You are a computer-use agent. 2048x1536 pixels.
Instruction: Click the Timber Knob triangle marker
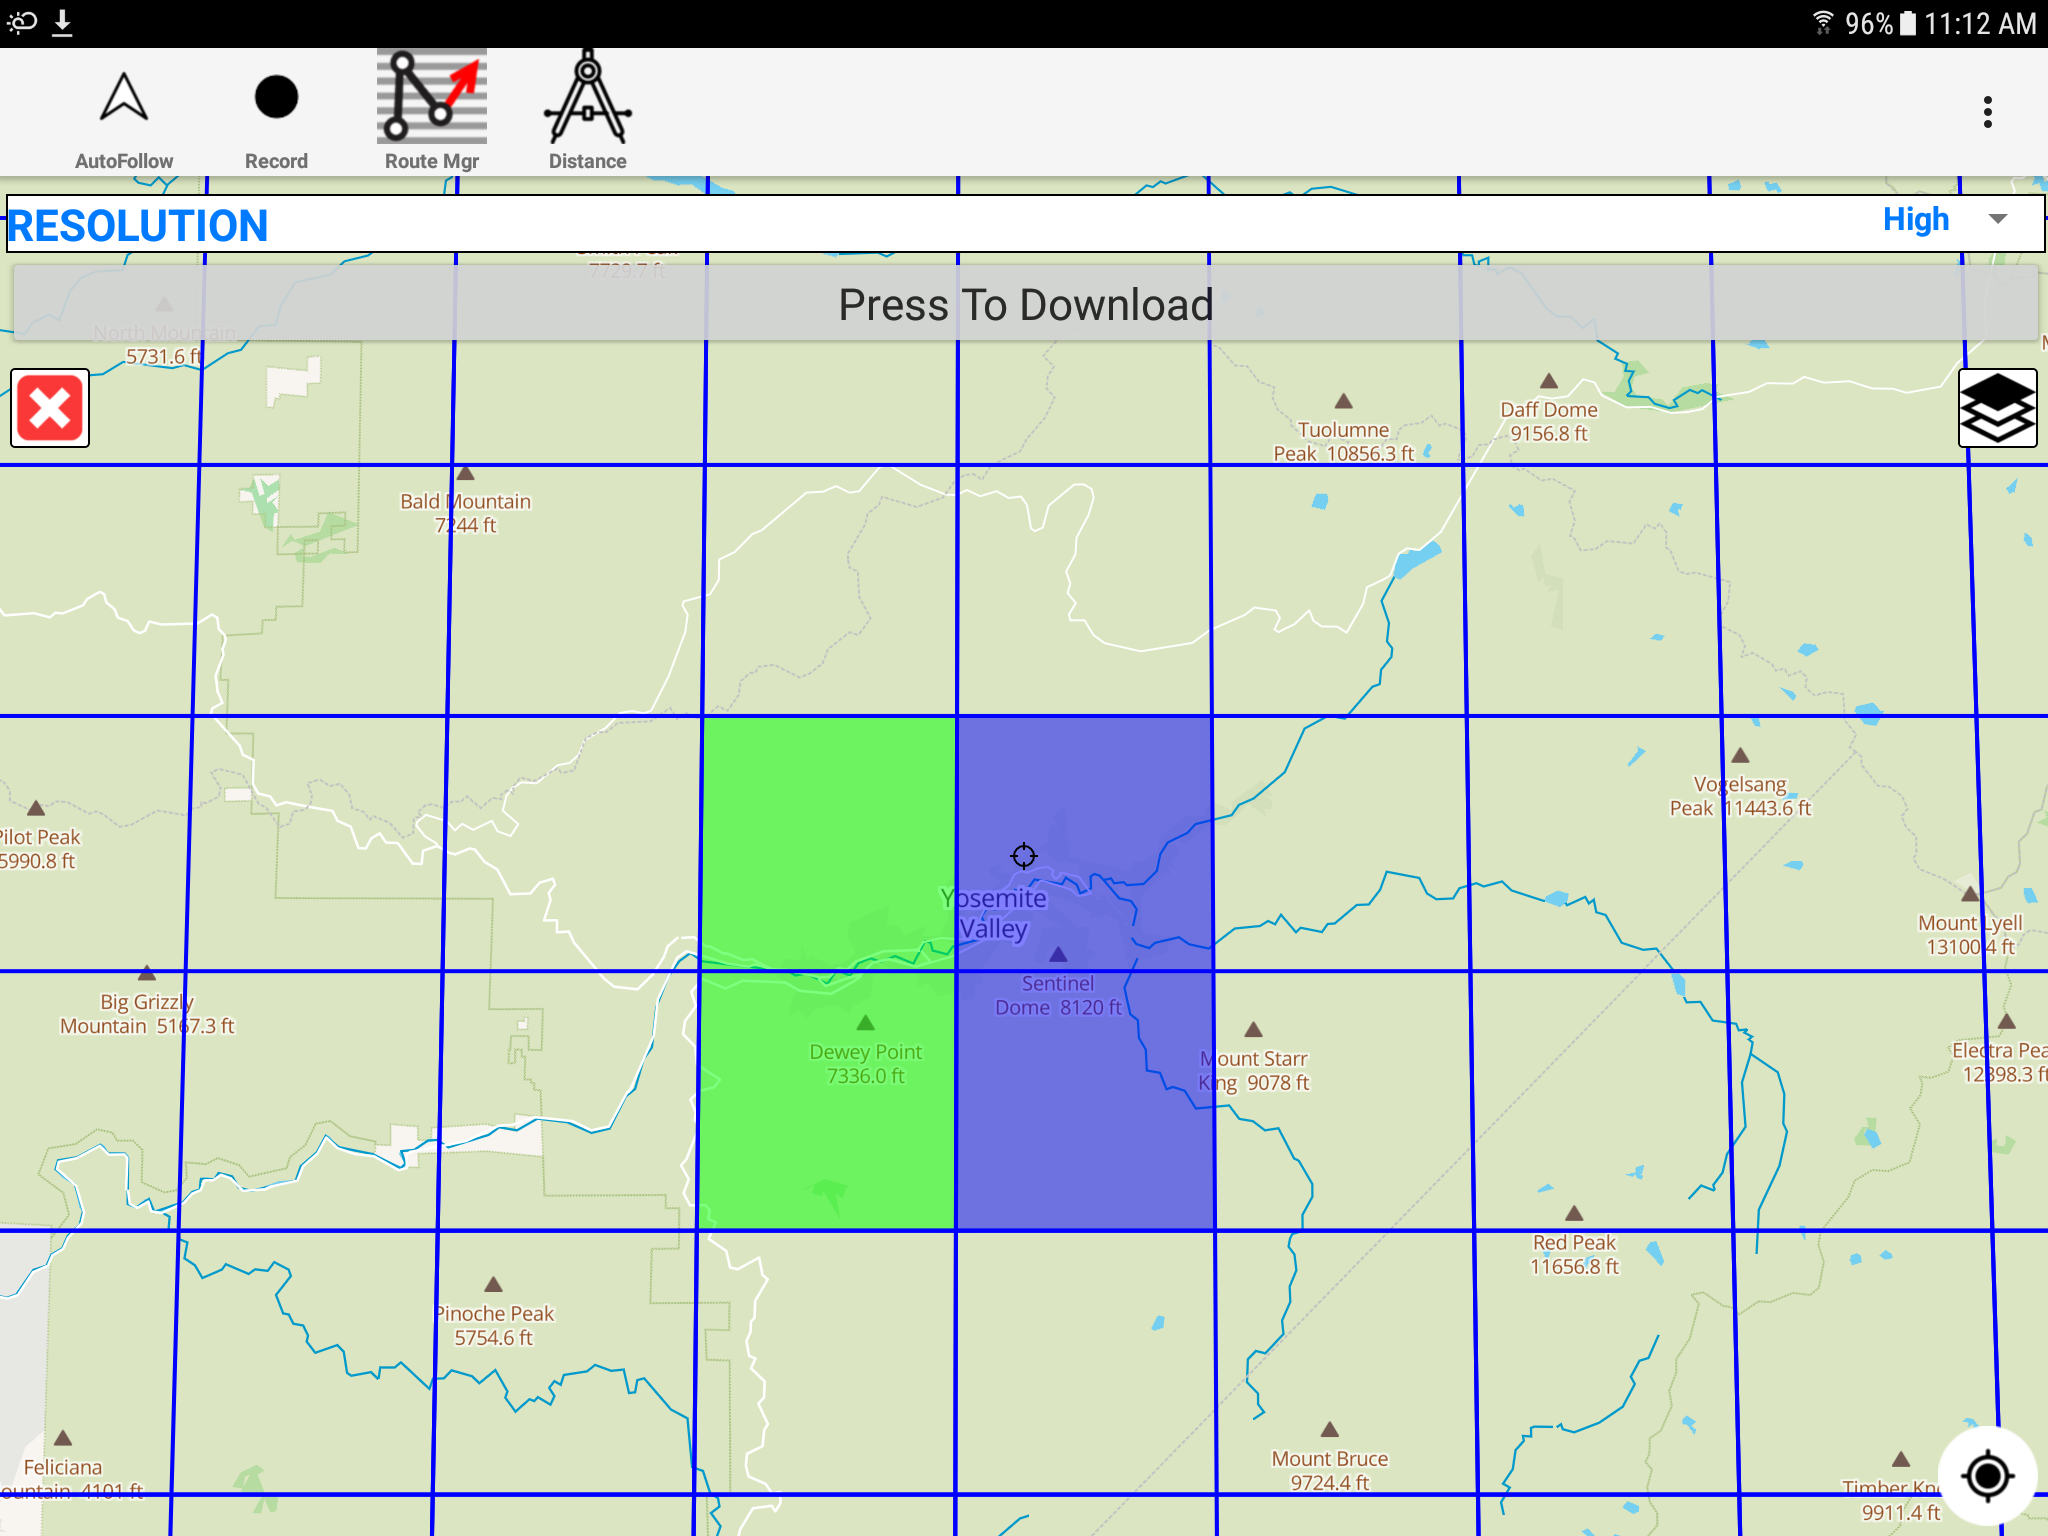(1901, 1459)
